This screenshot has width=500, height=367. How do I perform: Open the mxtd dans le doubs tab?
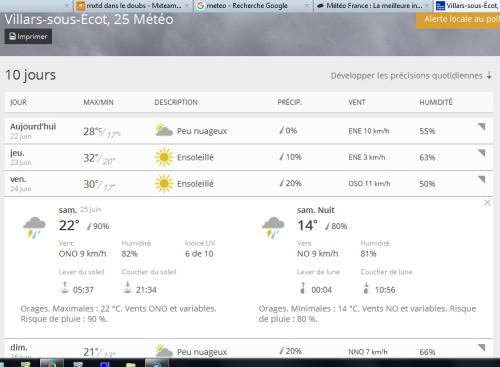[x=133, y=6]
